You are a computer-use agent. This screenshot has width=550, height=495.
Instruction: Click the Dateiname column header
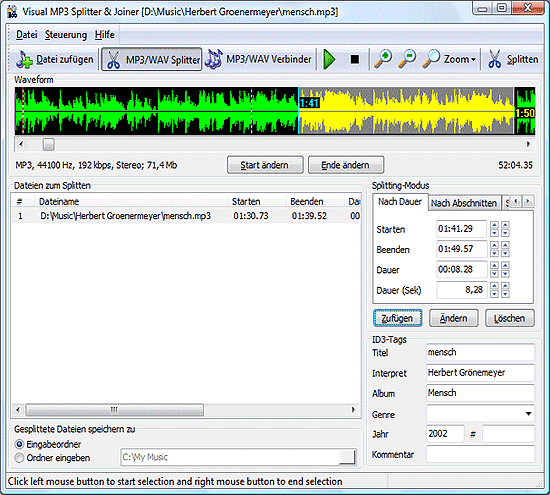point(132,202)
